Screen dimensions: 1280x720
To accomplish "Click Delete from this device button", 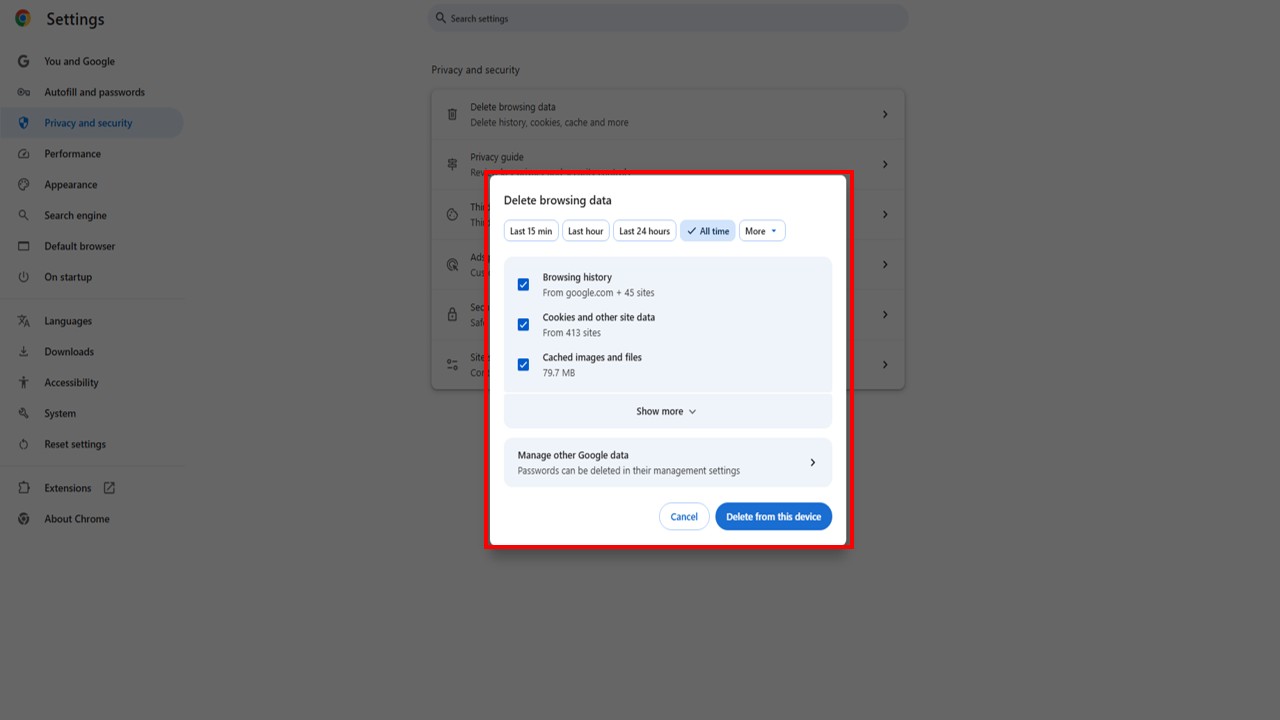I will pyautogui.click(x=773, y=517).
